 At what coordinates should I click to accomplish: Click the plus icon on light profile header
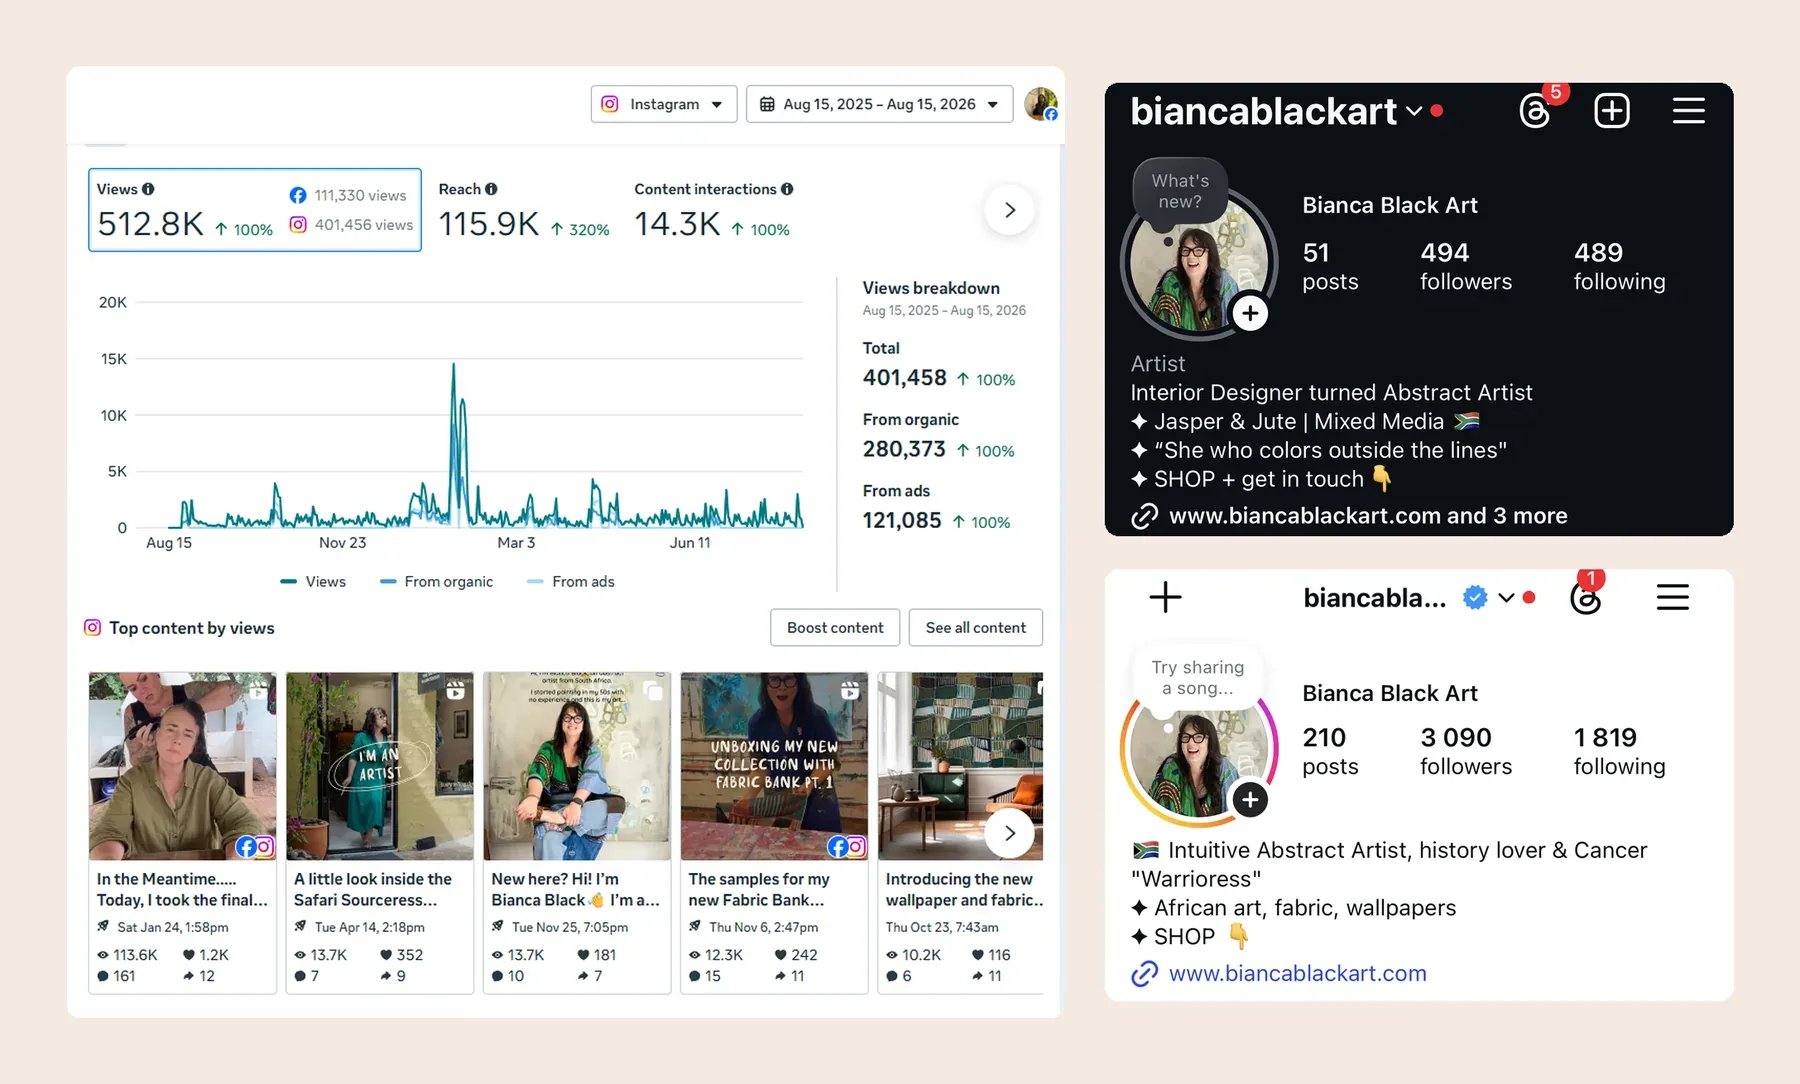tap(1165, 598)
